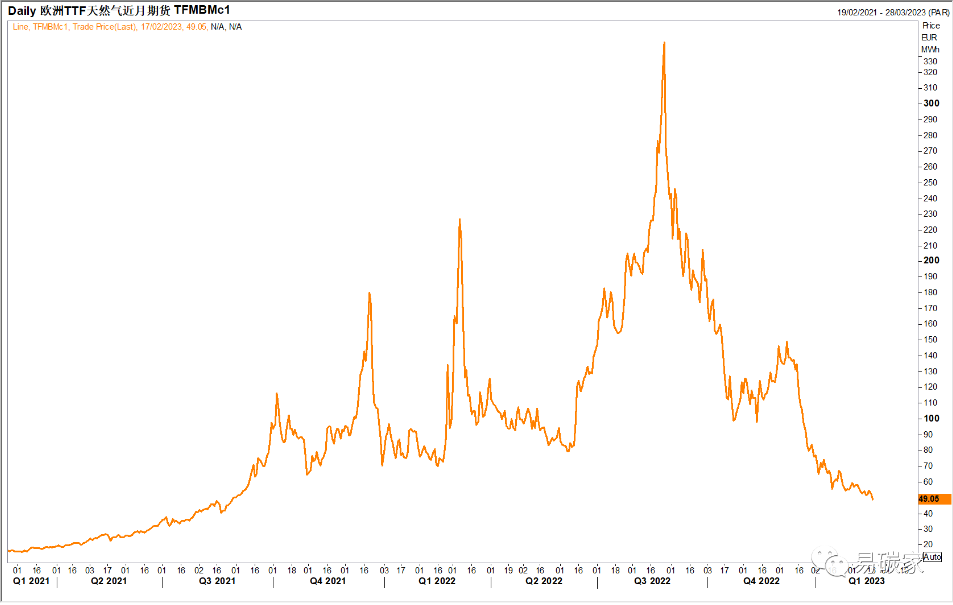
Task: Click the bold 300 price axis tick
Action: pos(930,103)
